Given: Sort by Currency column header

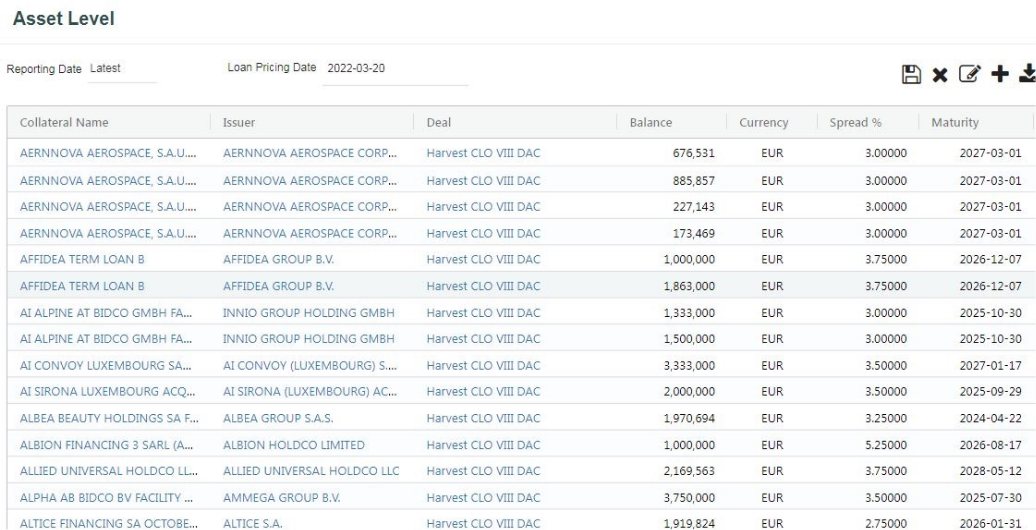Looking at the screenshot, I should click(764, 122).
